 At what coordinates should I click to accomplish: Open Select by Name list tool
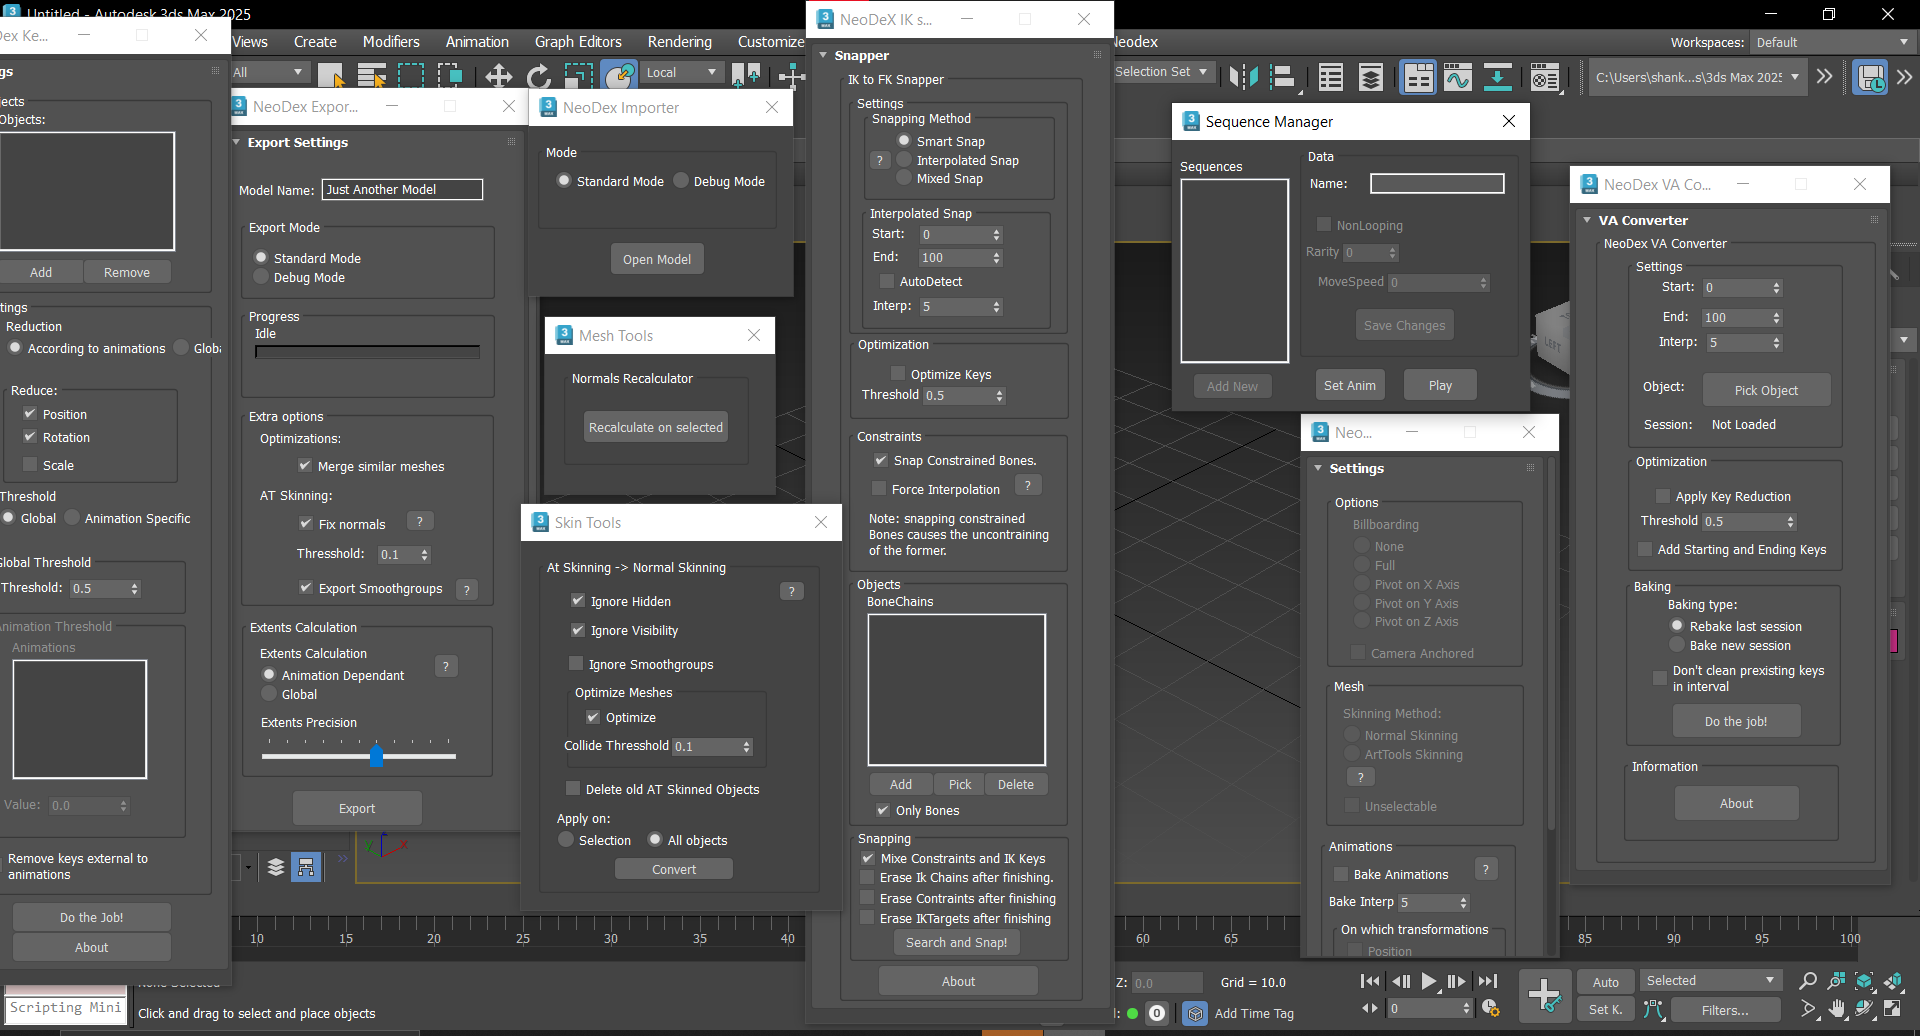tap(372, 76)
